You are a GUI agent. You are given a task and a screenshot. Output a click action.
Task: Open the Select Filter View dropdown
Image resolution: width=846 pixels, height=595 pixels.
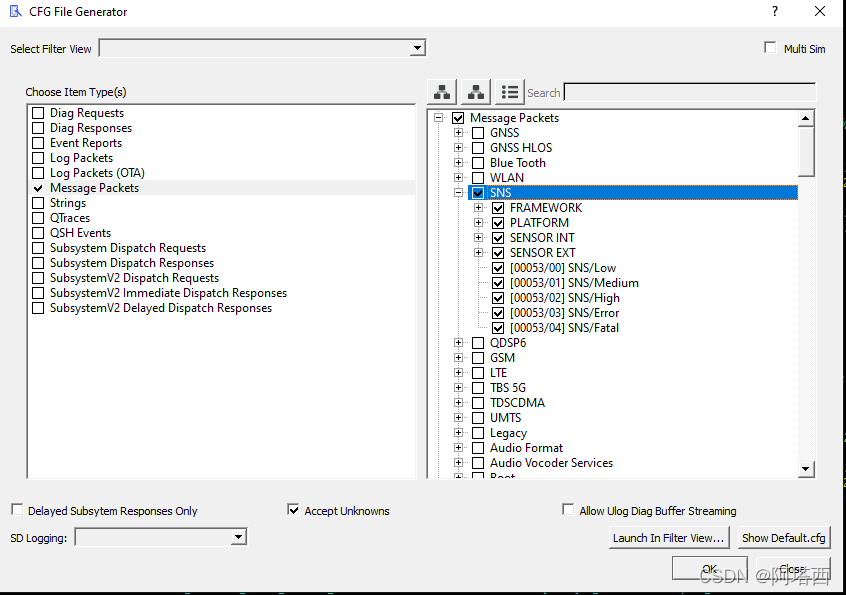coord(417,48)
